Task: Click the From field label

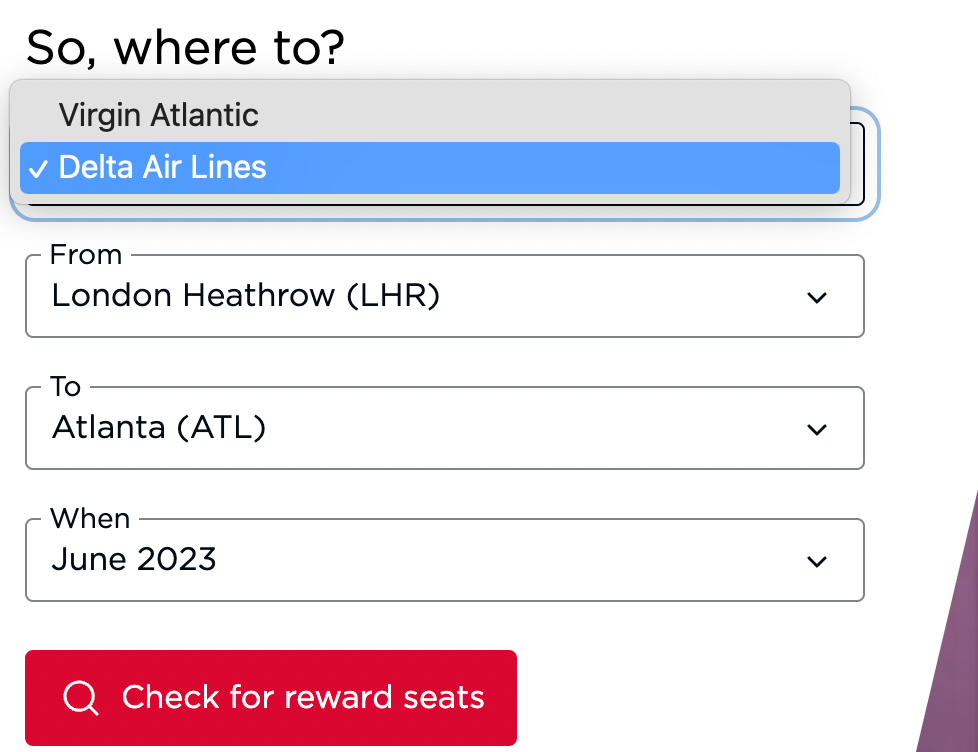Action: coord(86,254)
